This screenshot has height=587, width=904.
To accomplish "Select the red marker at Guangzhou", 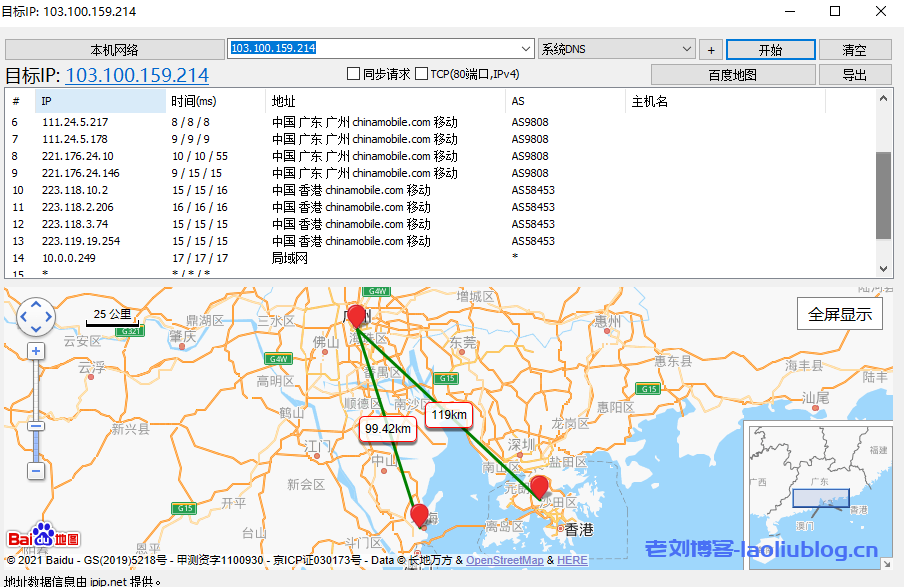I will click(356, 317).
